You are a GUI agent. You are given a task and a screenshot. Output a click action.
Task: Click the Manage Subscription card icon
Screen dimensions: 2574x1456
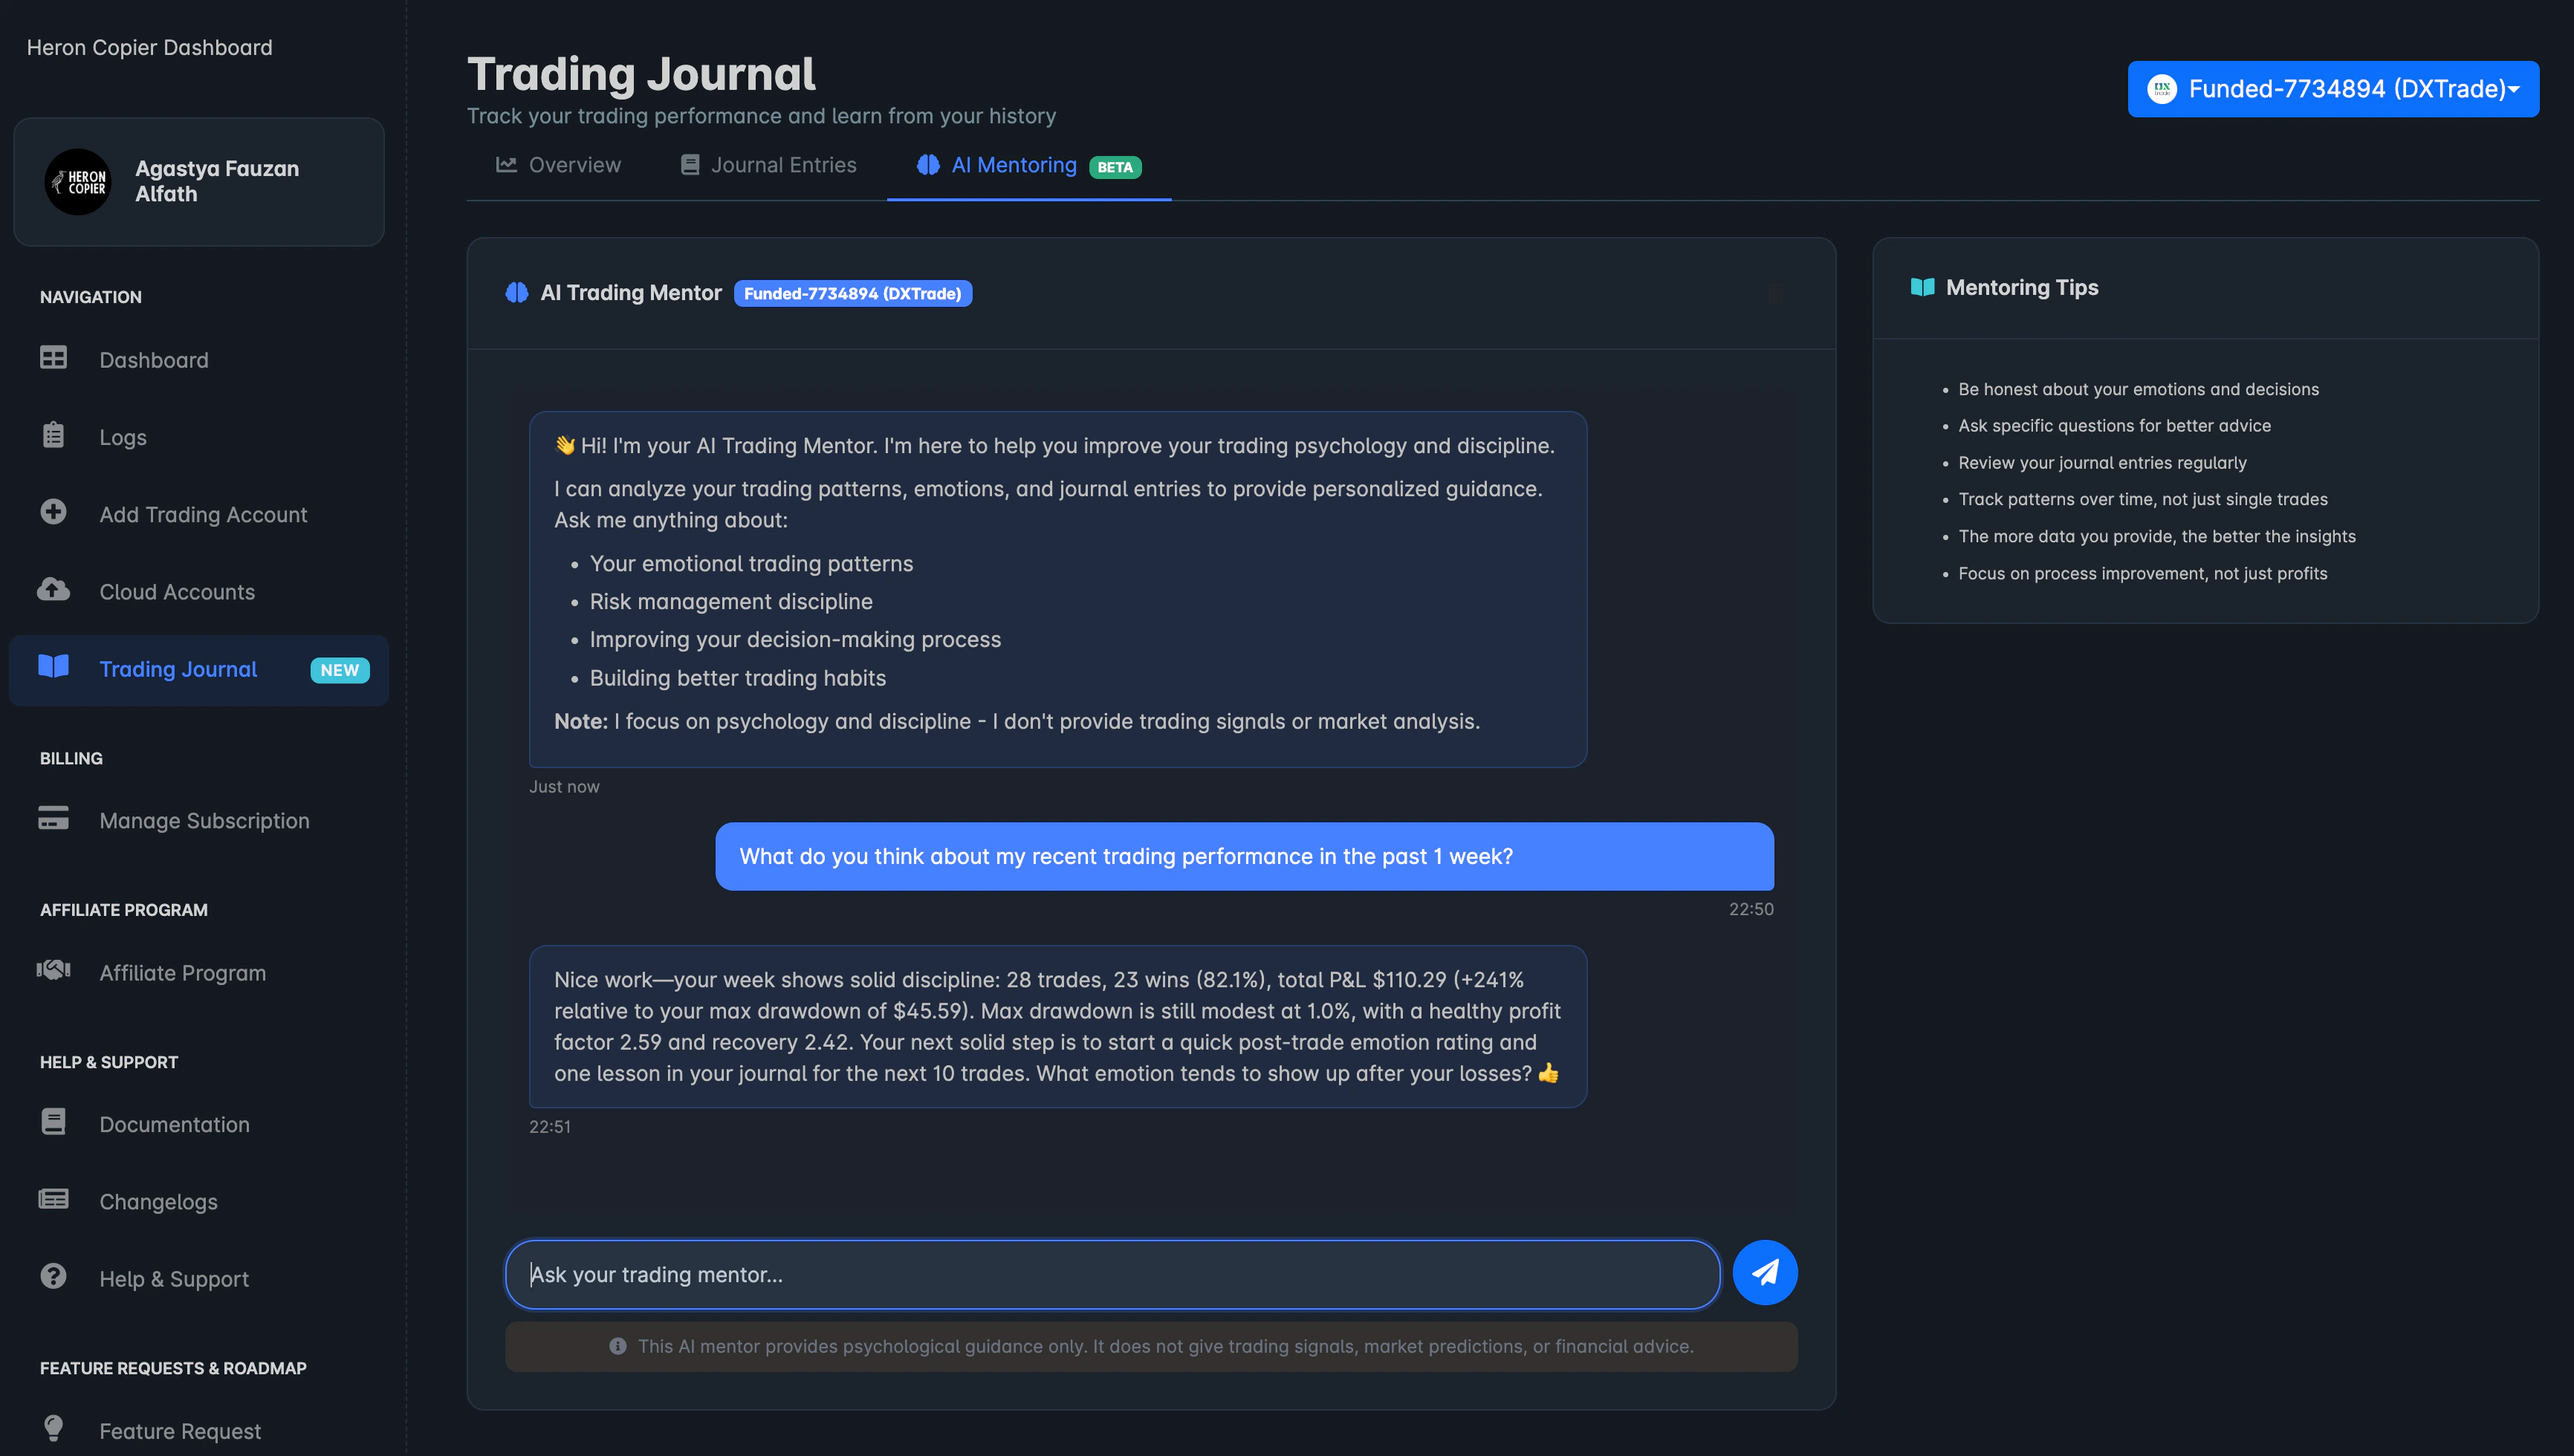coord(53,818)
